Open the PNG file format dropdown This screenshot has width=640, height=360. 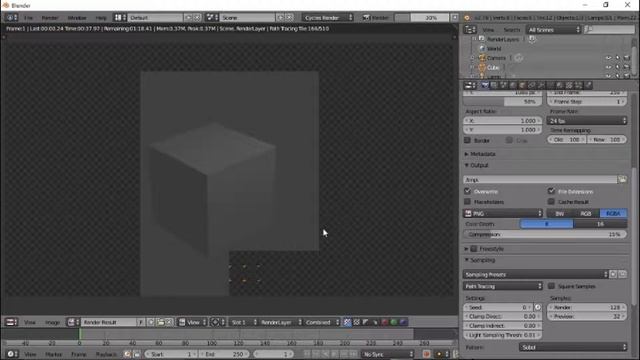pos(503,213)
